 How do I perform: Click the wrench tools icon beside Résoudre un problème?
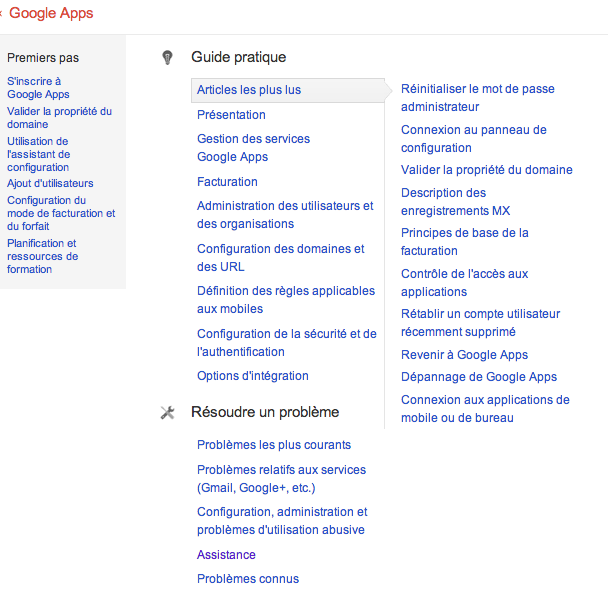click(x=168, y=413)
